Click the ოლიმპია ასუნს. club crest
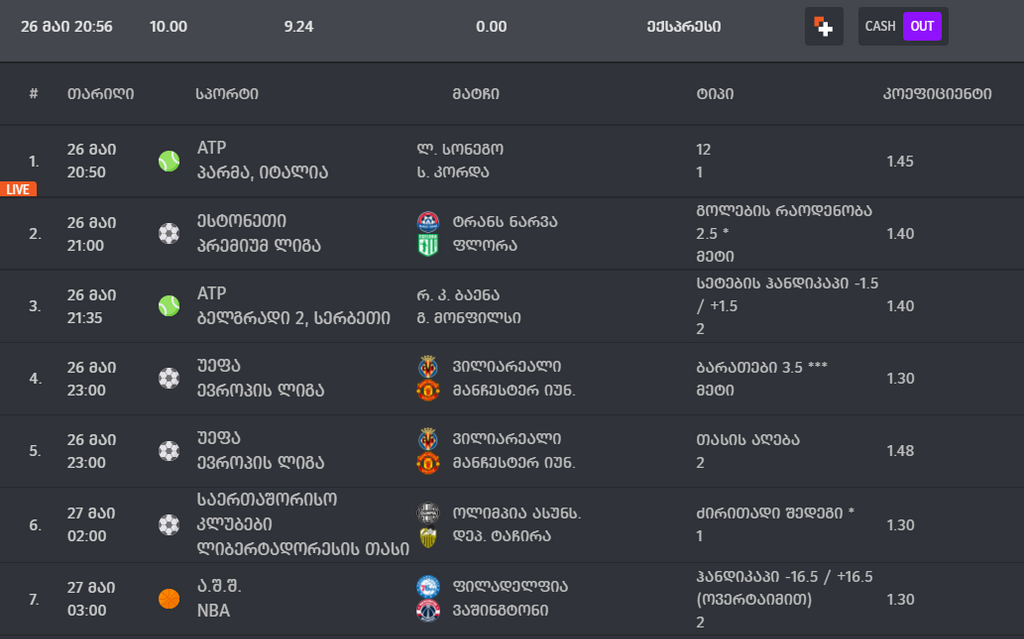 (428, 513)
